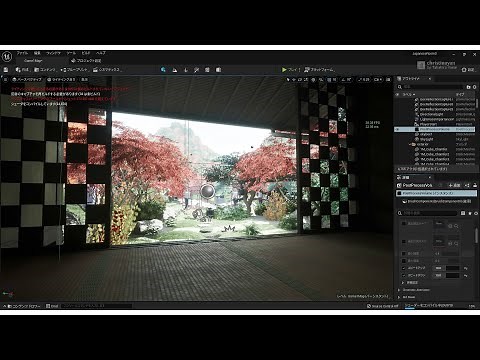The image size is (480, 360).
Task: Open Details view options eye icon
Action: (x=476, y=213)
